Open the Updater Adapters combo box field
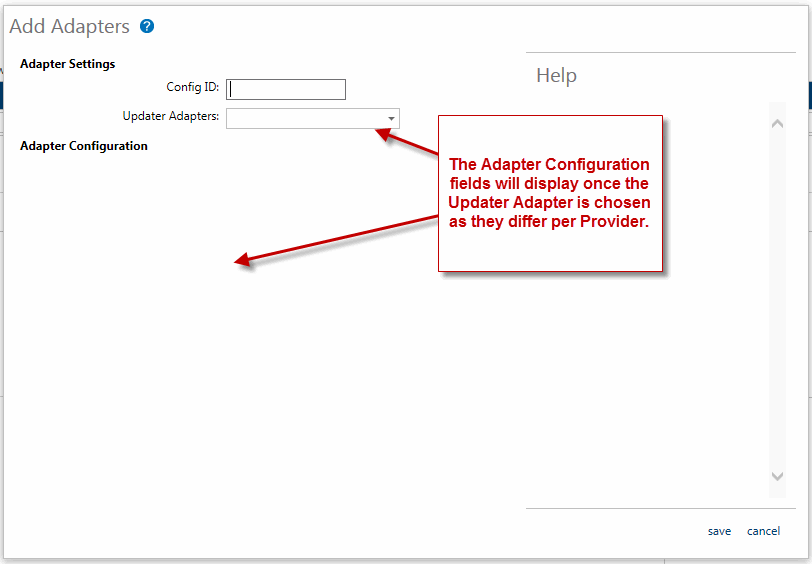The image size is (812, 564). (305, 118)
